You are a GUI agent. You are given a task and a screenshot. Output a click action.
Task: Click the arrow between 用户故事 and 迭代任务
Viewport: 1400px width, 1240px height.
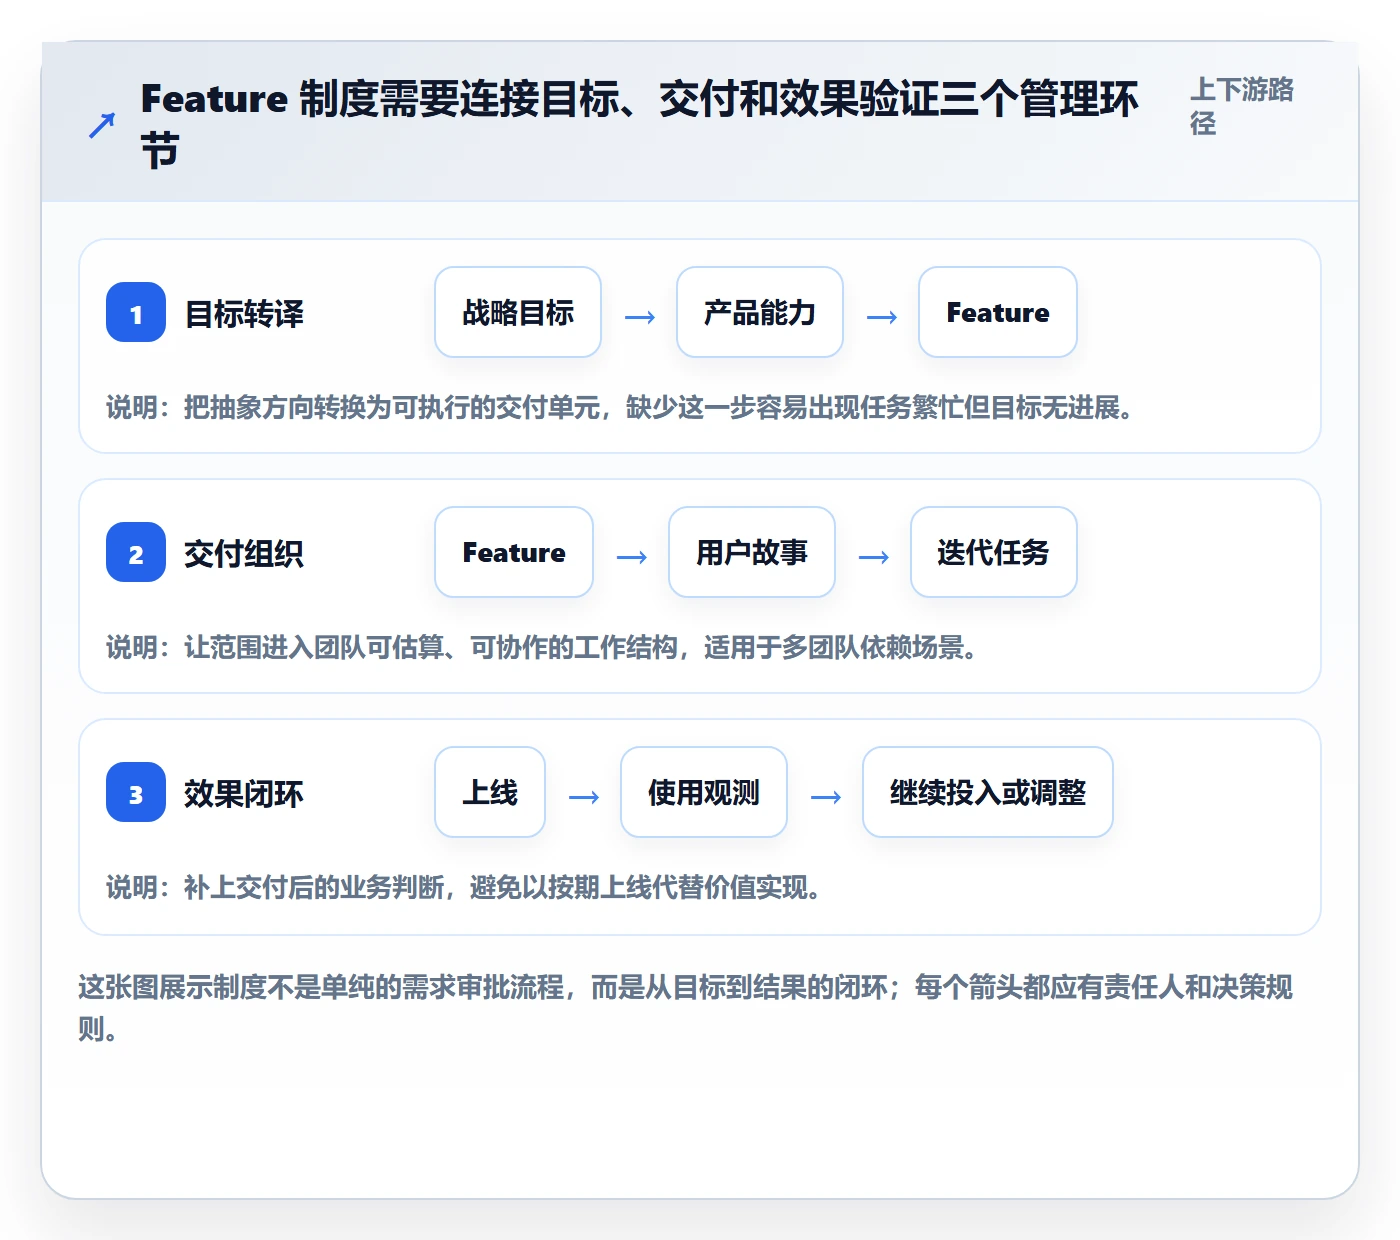pyautogui.click(x=874, y=557)
